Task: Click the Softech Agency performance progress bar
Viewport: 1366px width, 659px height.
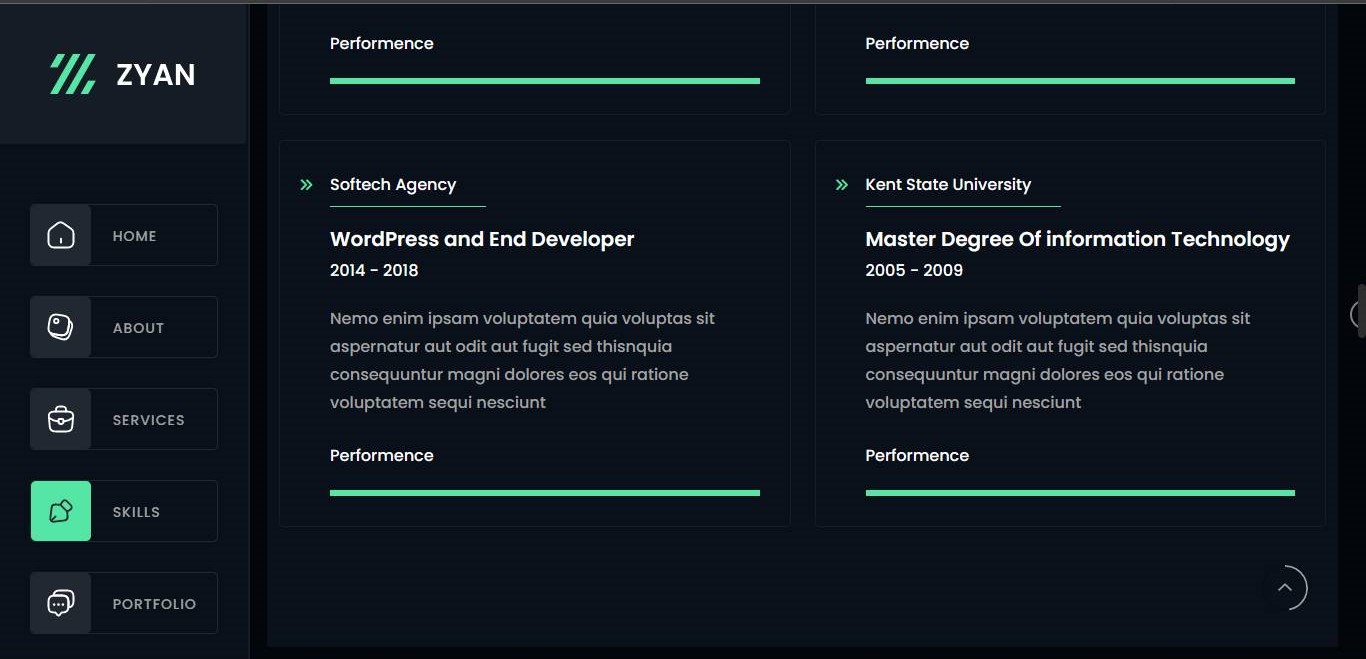Action: (545, 493)
